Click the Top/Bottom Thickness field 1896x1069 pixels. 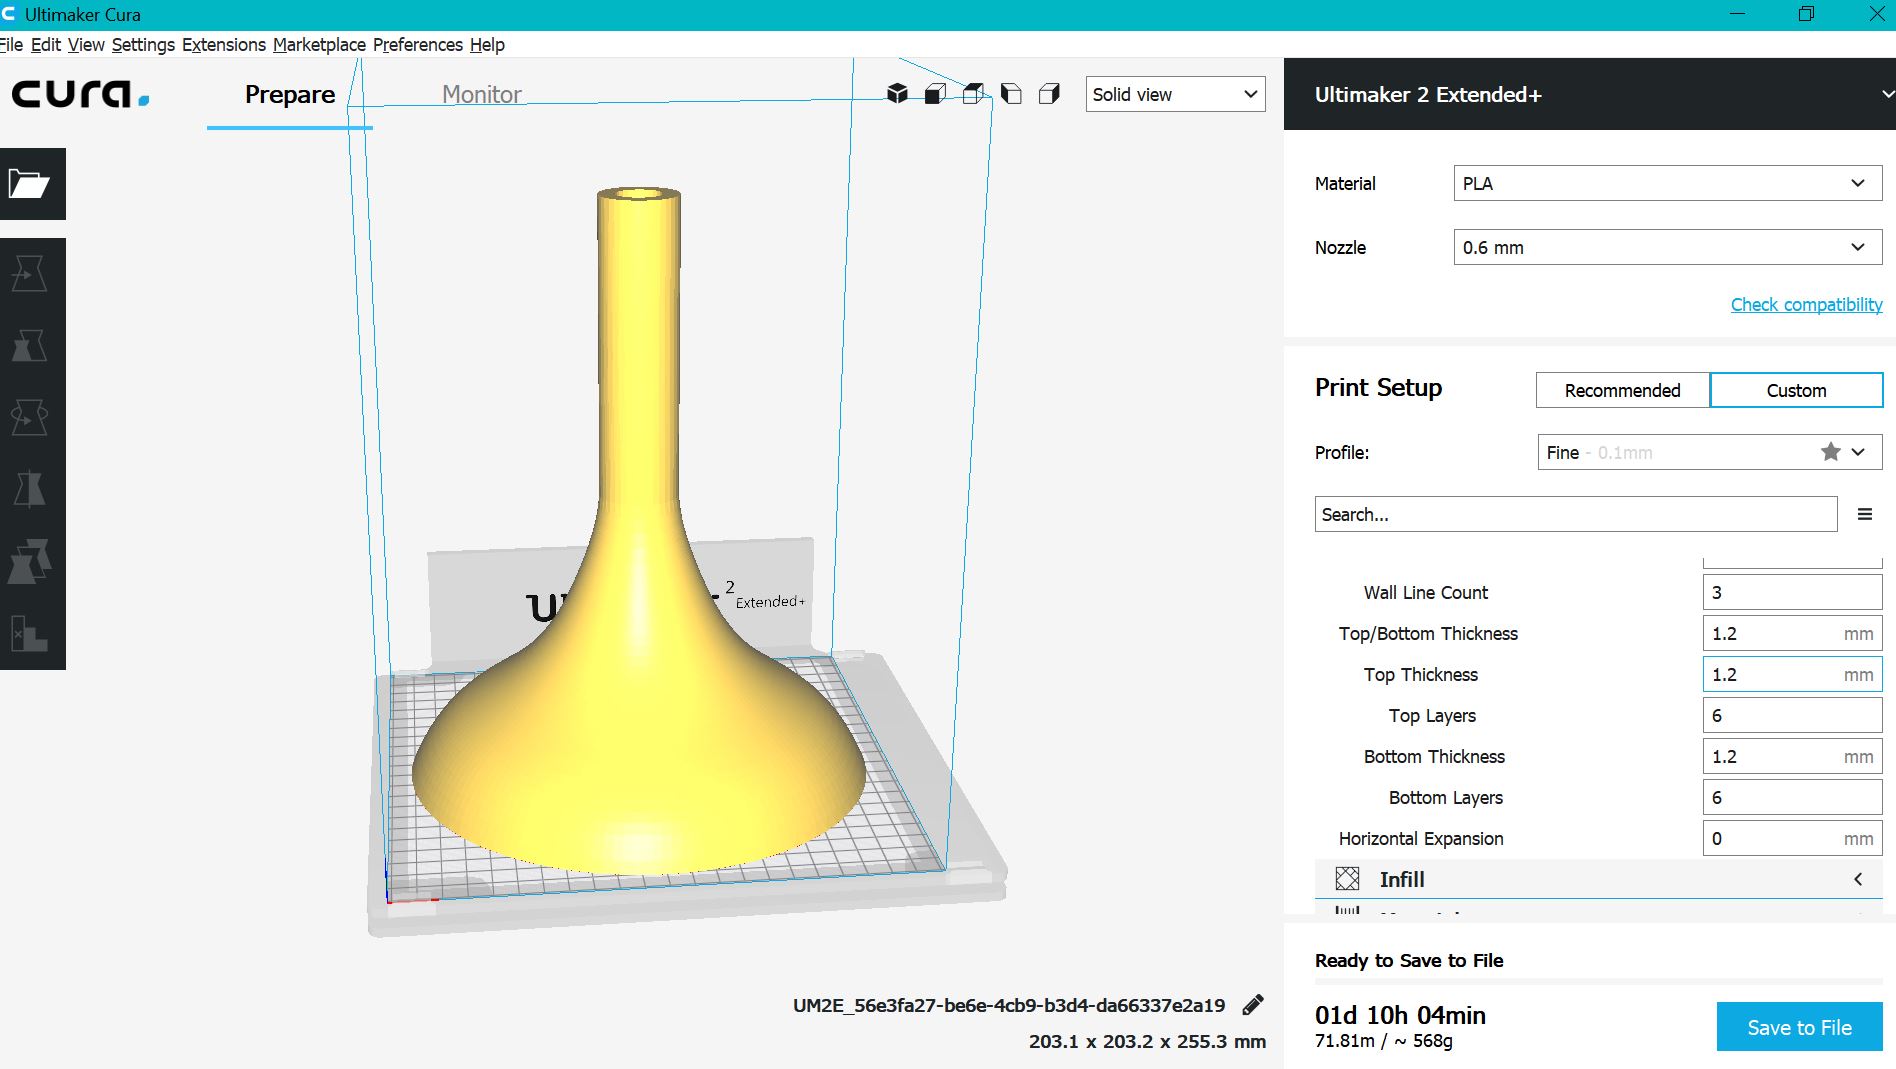1792,633
